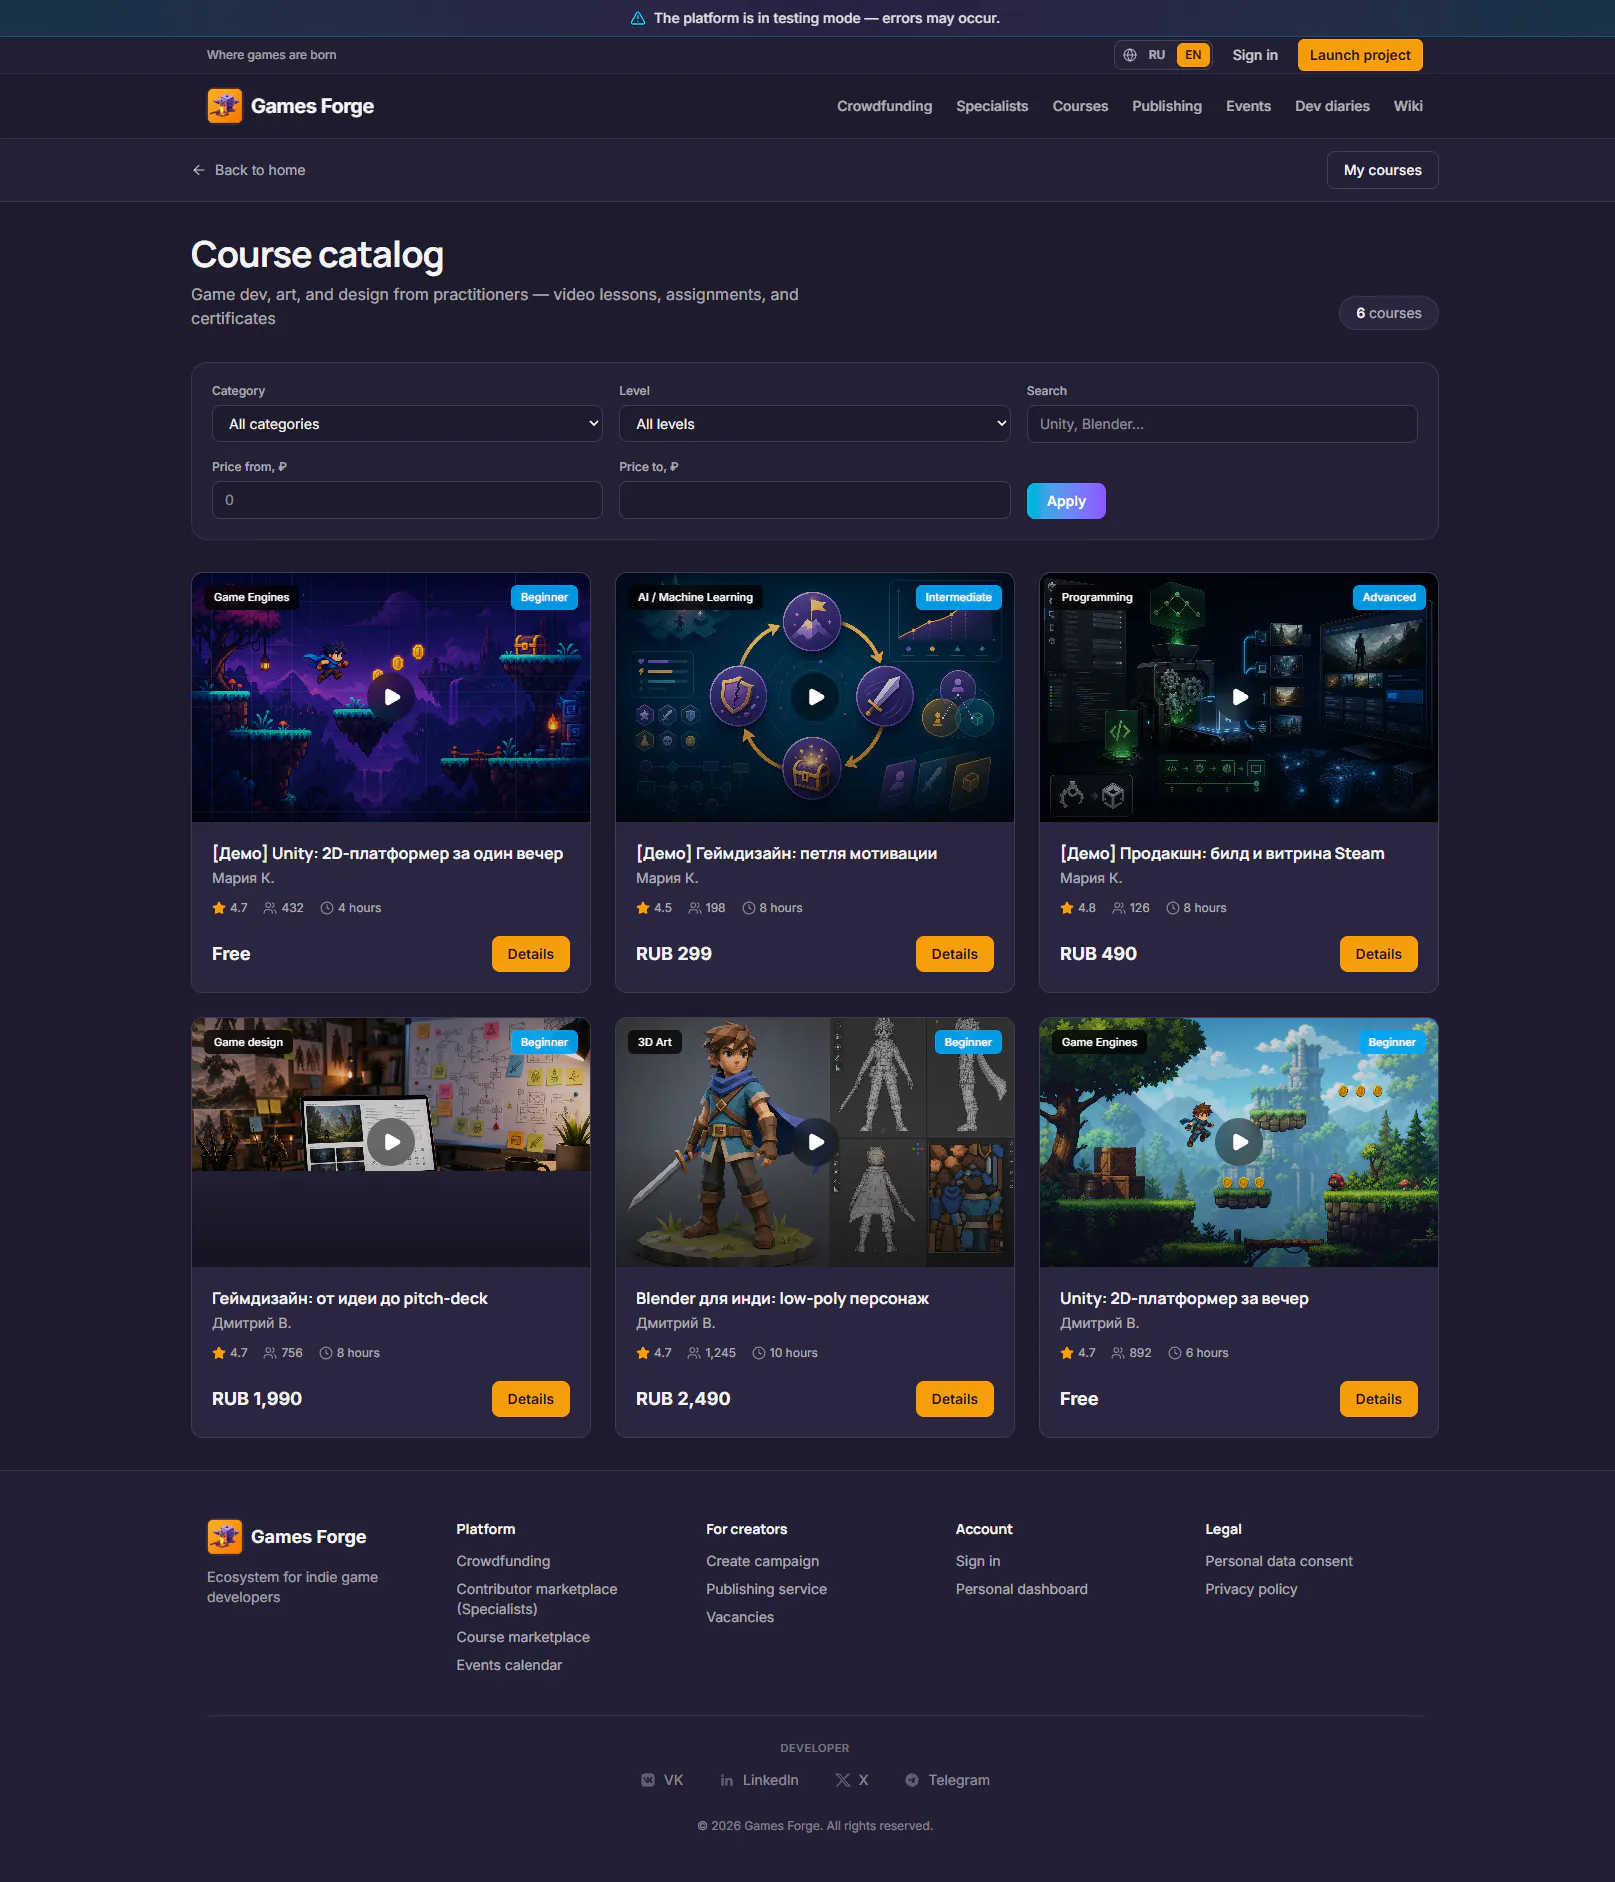Screen dimensions: 1615x1882
Task: Open Details for Unity 2D-платформер за вечер
Action: pos(1378,1399)
